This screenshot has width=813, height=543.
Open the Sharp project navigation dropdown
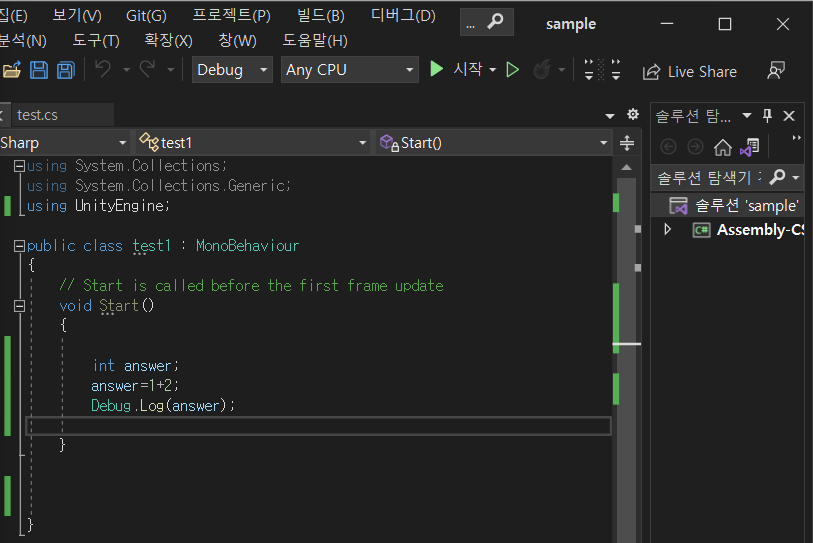pos(64,143)
